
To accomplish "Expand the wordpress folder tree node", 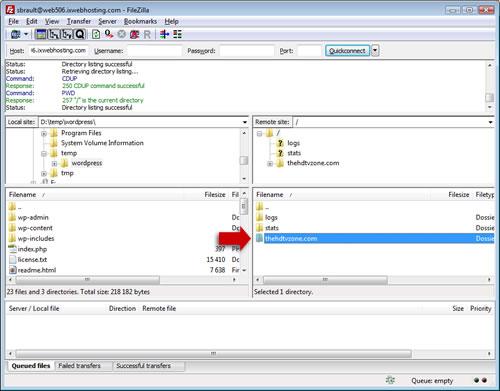I will 54,163.
